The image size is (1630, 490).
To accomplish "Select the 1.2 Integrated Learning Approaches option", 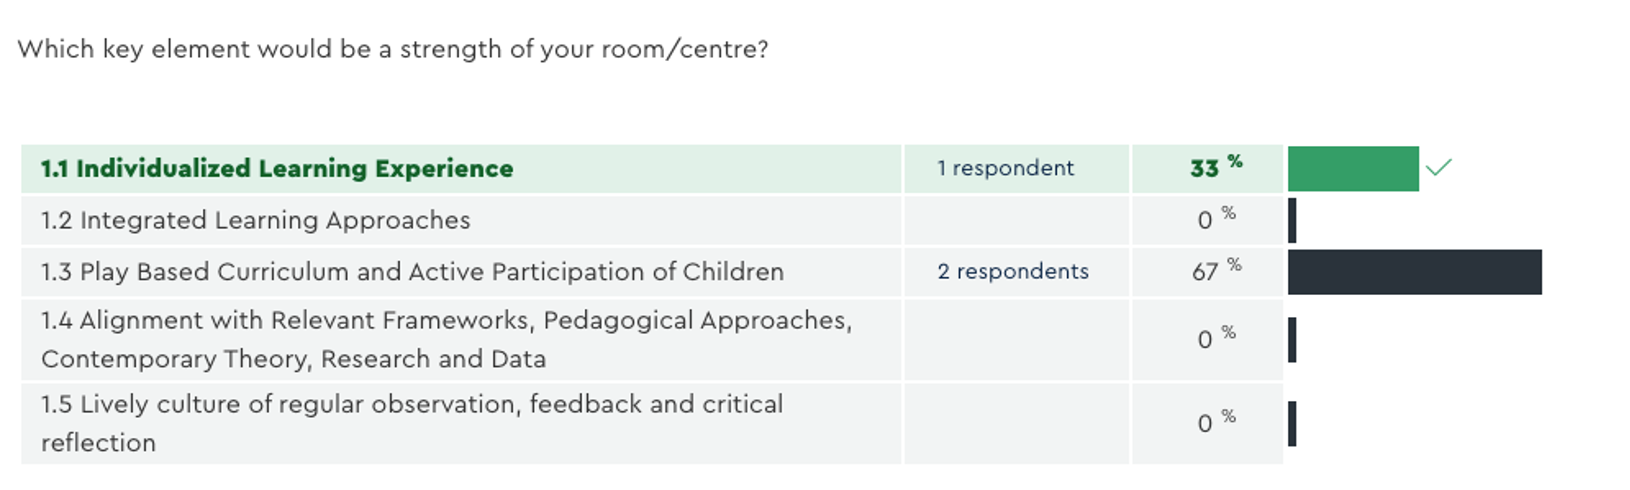I will [256, 220].
